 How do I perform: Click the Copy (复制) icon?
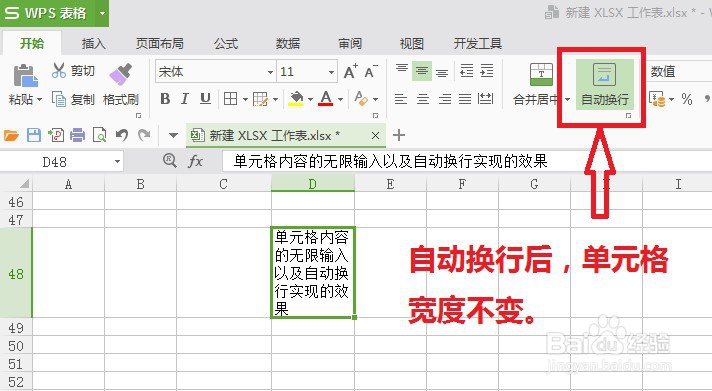click(x=59, y=99)
